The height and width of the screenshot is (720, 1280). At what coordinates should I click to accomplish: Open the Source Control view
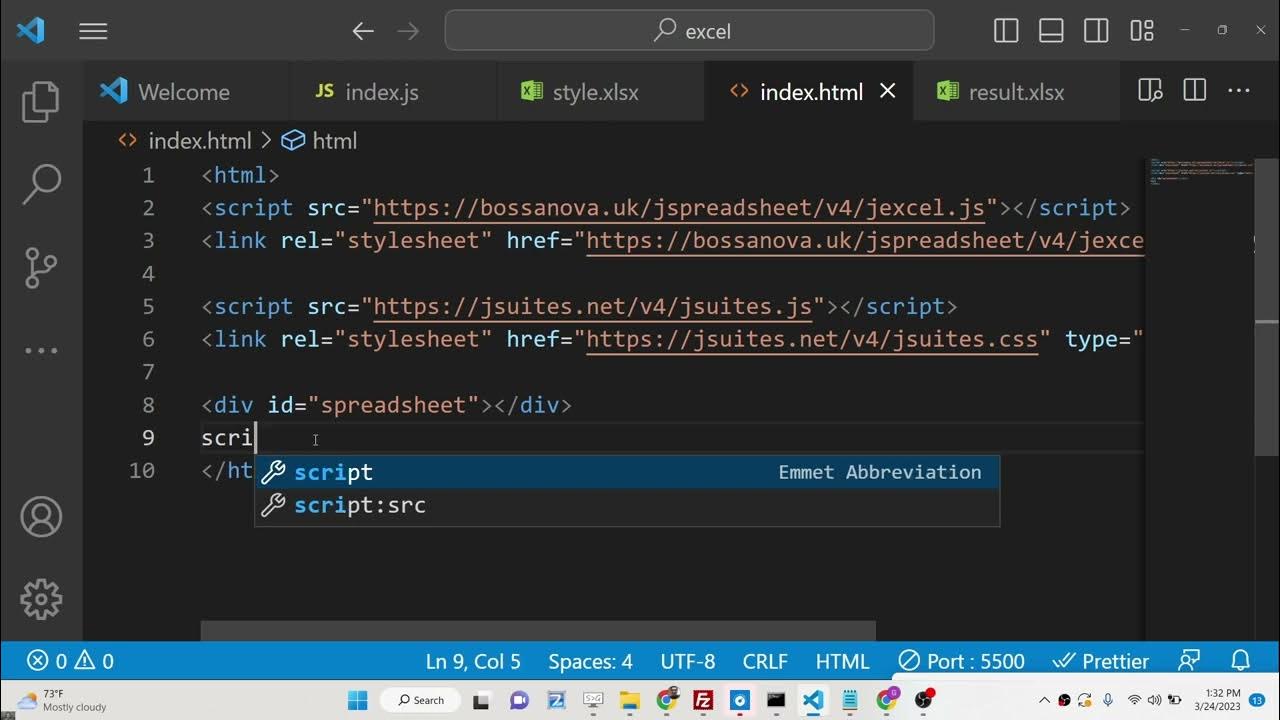click(41, 267)
